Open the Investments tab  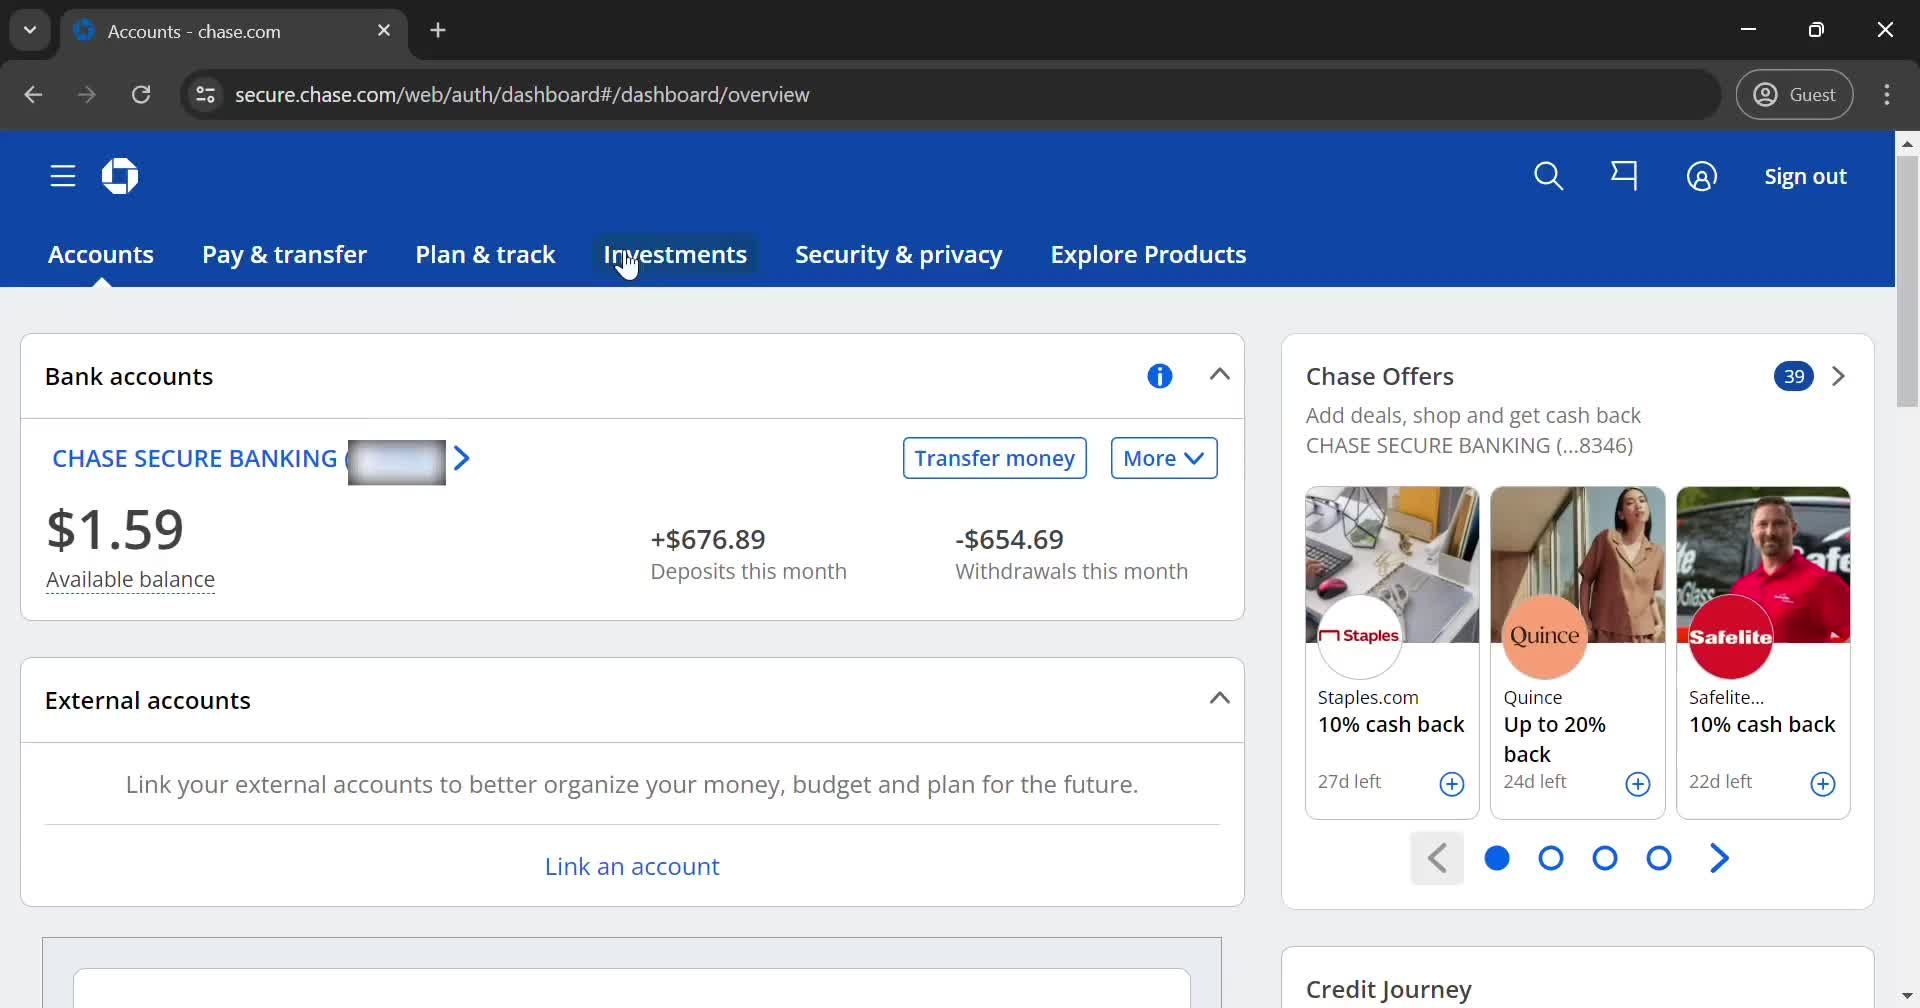click(x=675, y=255)
